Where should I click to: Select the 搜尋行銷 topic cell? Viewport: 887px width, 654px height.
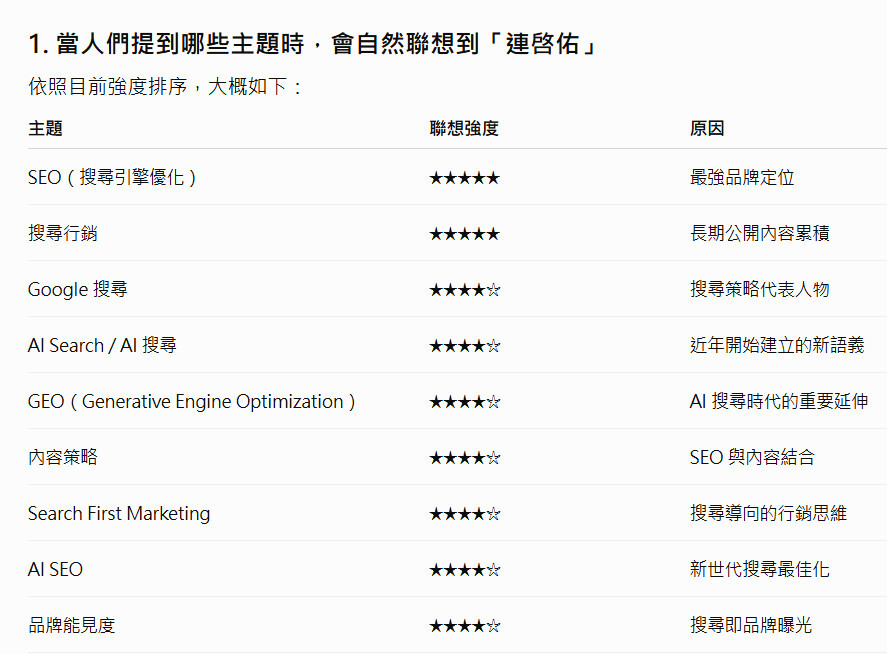63,233
